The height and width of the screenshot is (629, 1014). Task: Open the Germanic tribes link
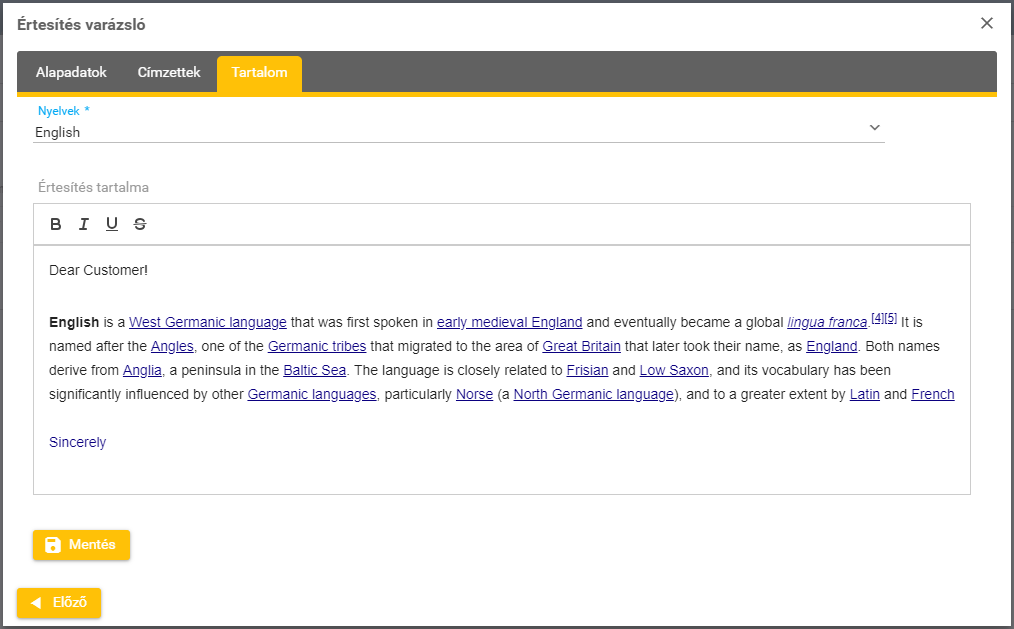317,346
